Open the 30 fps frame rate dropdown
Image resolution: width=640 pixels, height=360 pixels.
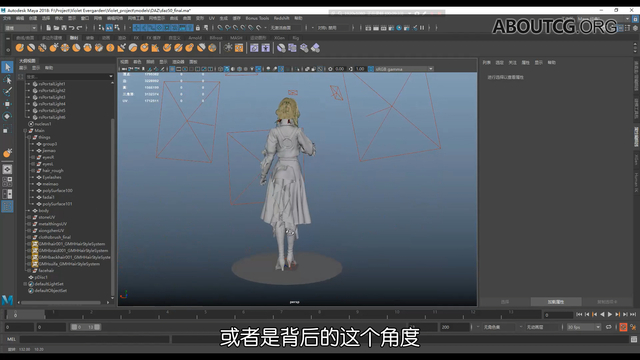584,327
